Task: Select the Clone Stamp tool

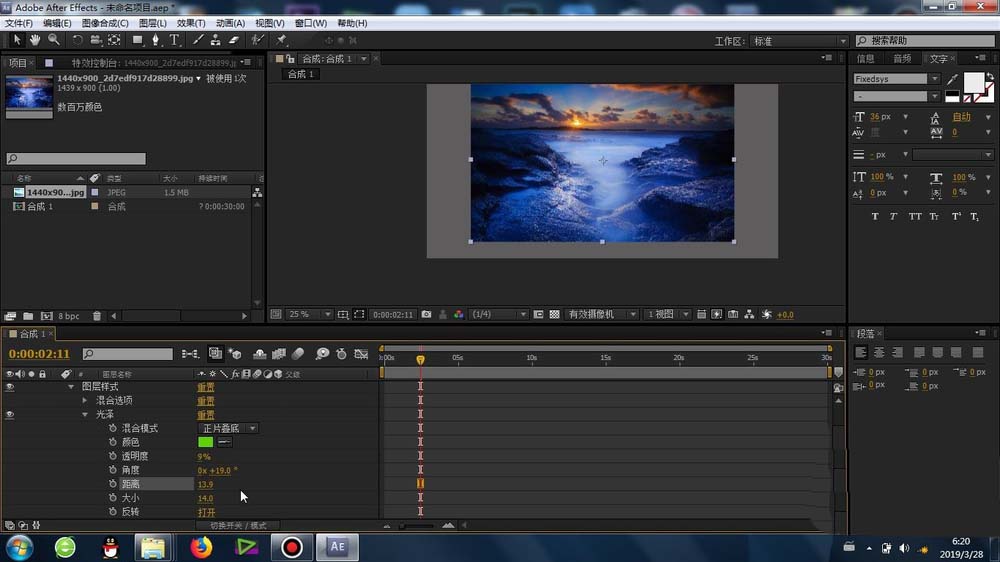Action: (215, 40)
